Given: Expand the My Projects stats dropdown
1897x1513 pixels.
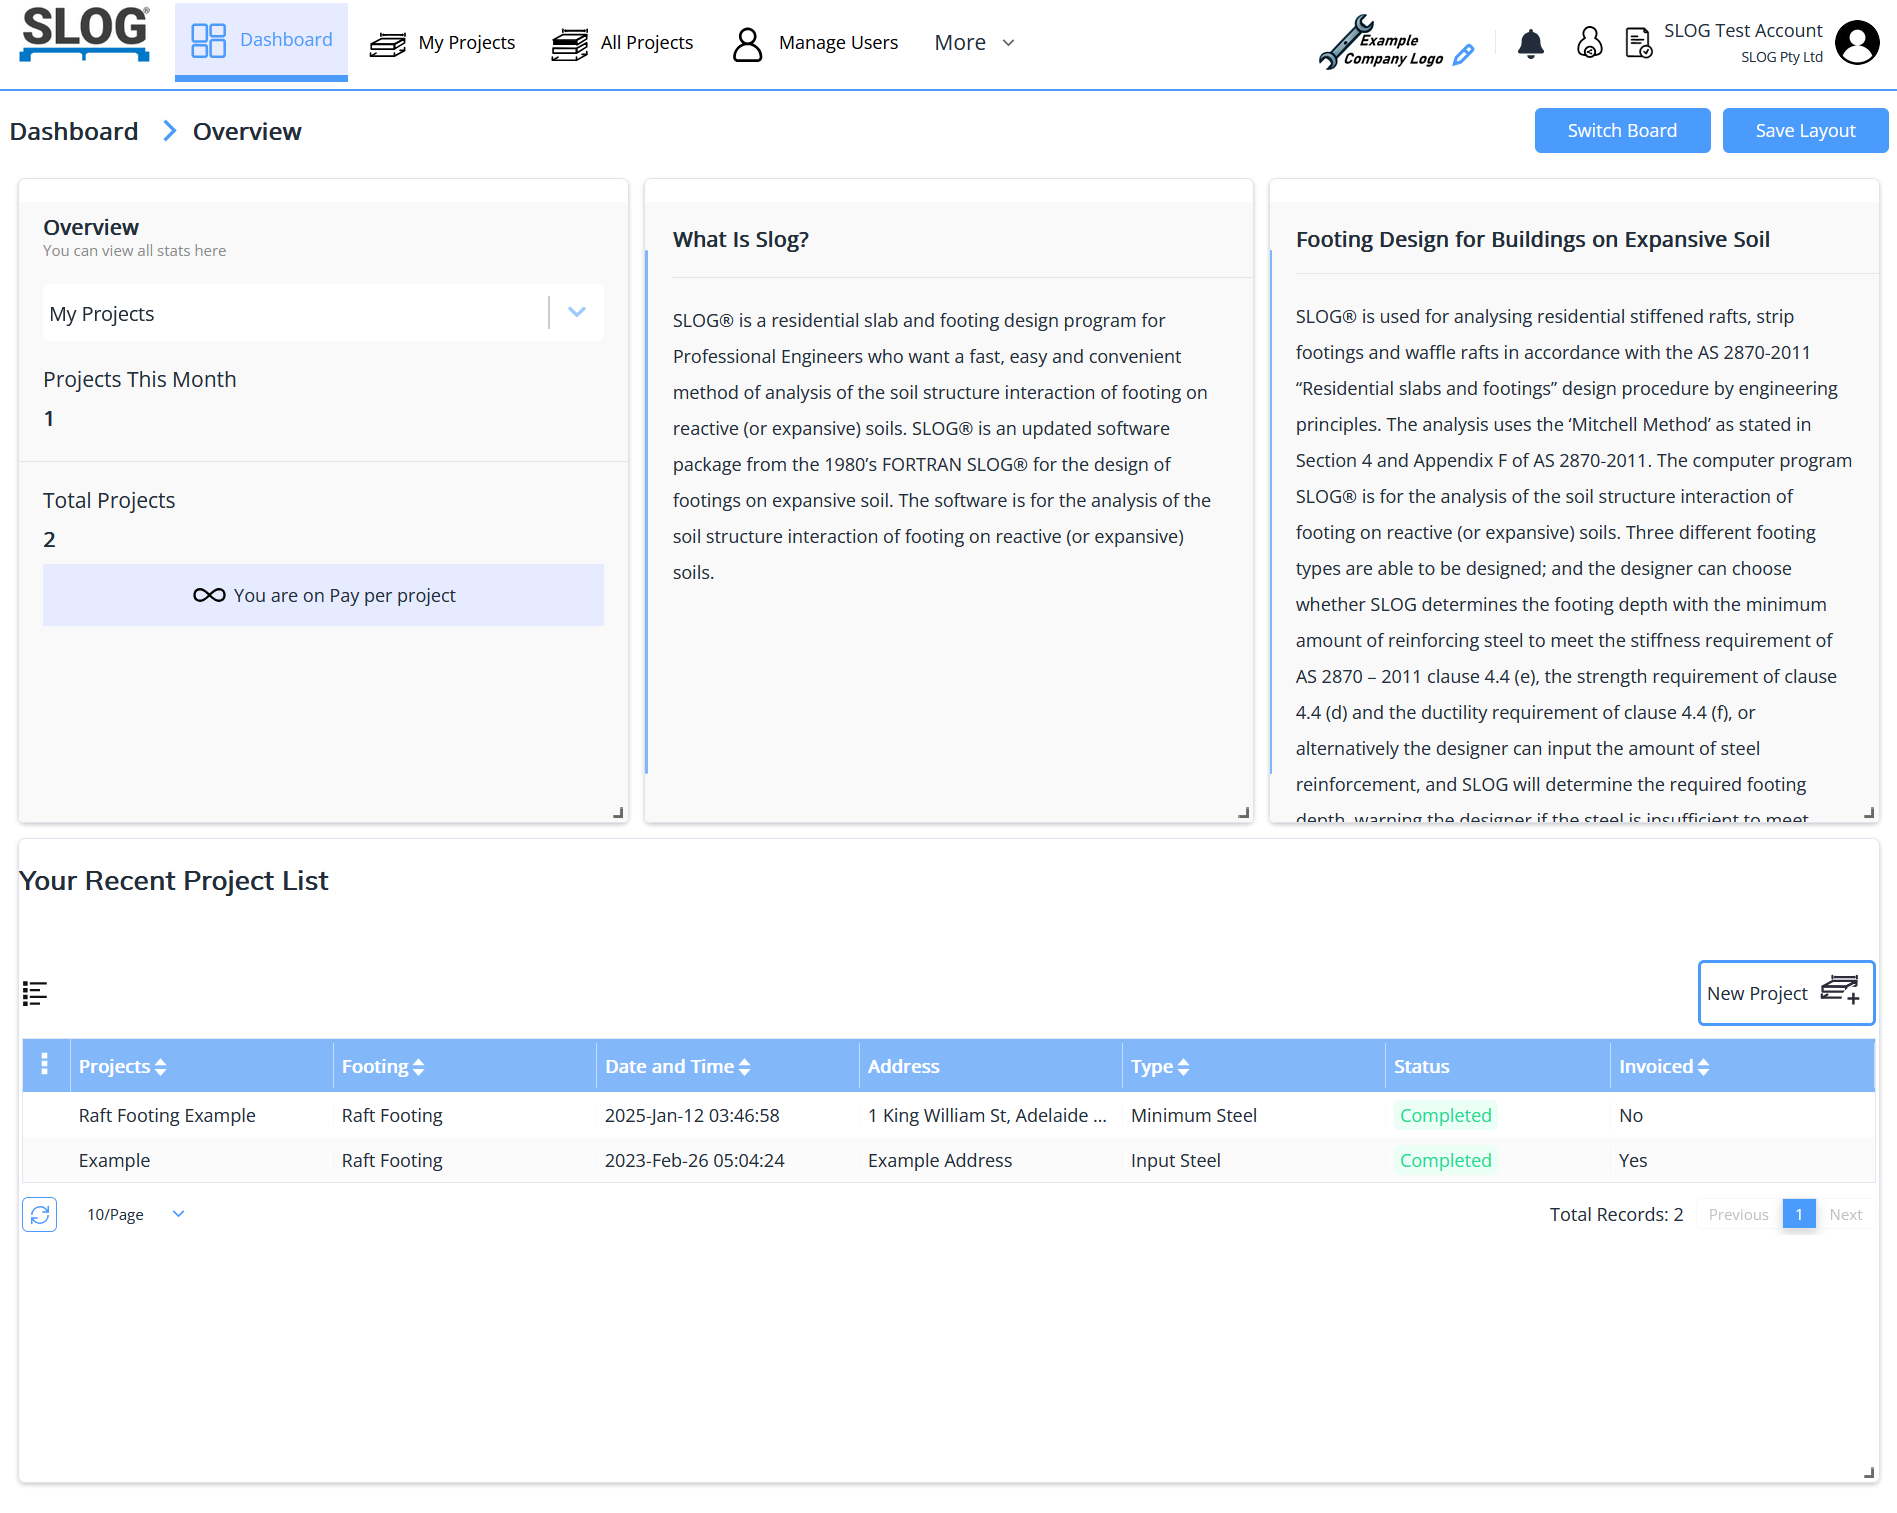Looking at the screenshot, I should tap(577, 312).
